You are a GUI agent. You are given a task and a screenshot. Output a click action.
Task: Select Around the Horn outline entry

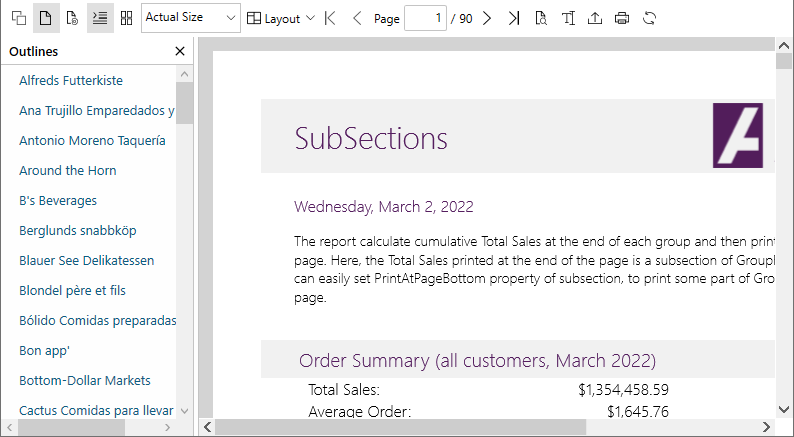tap(67, 171)
